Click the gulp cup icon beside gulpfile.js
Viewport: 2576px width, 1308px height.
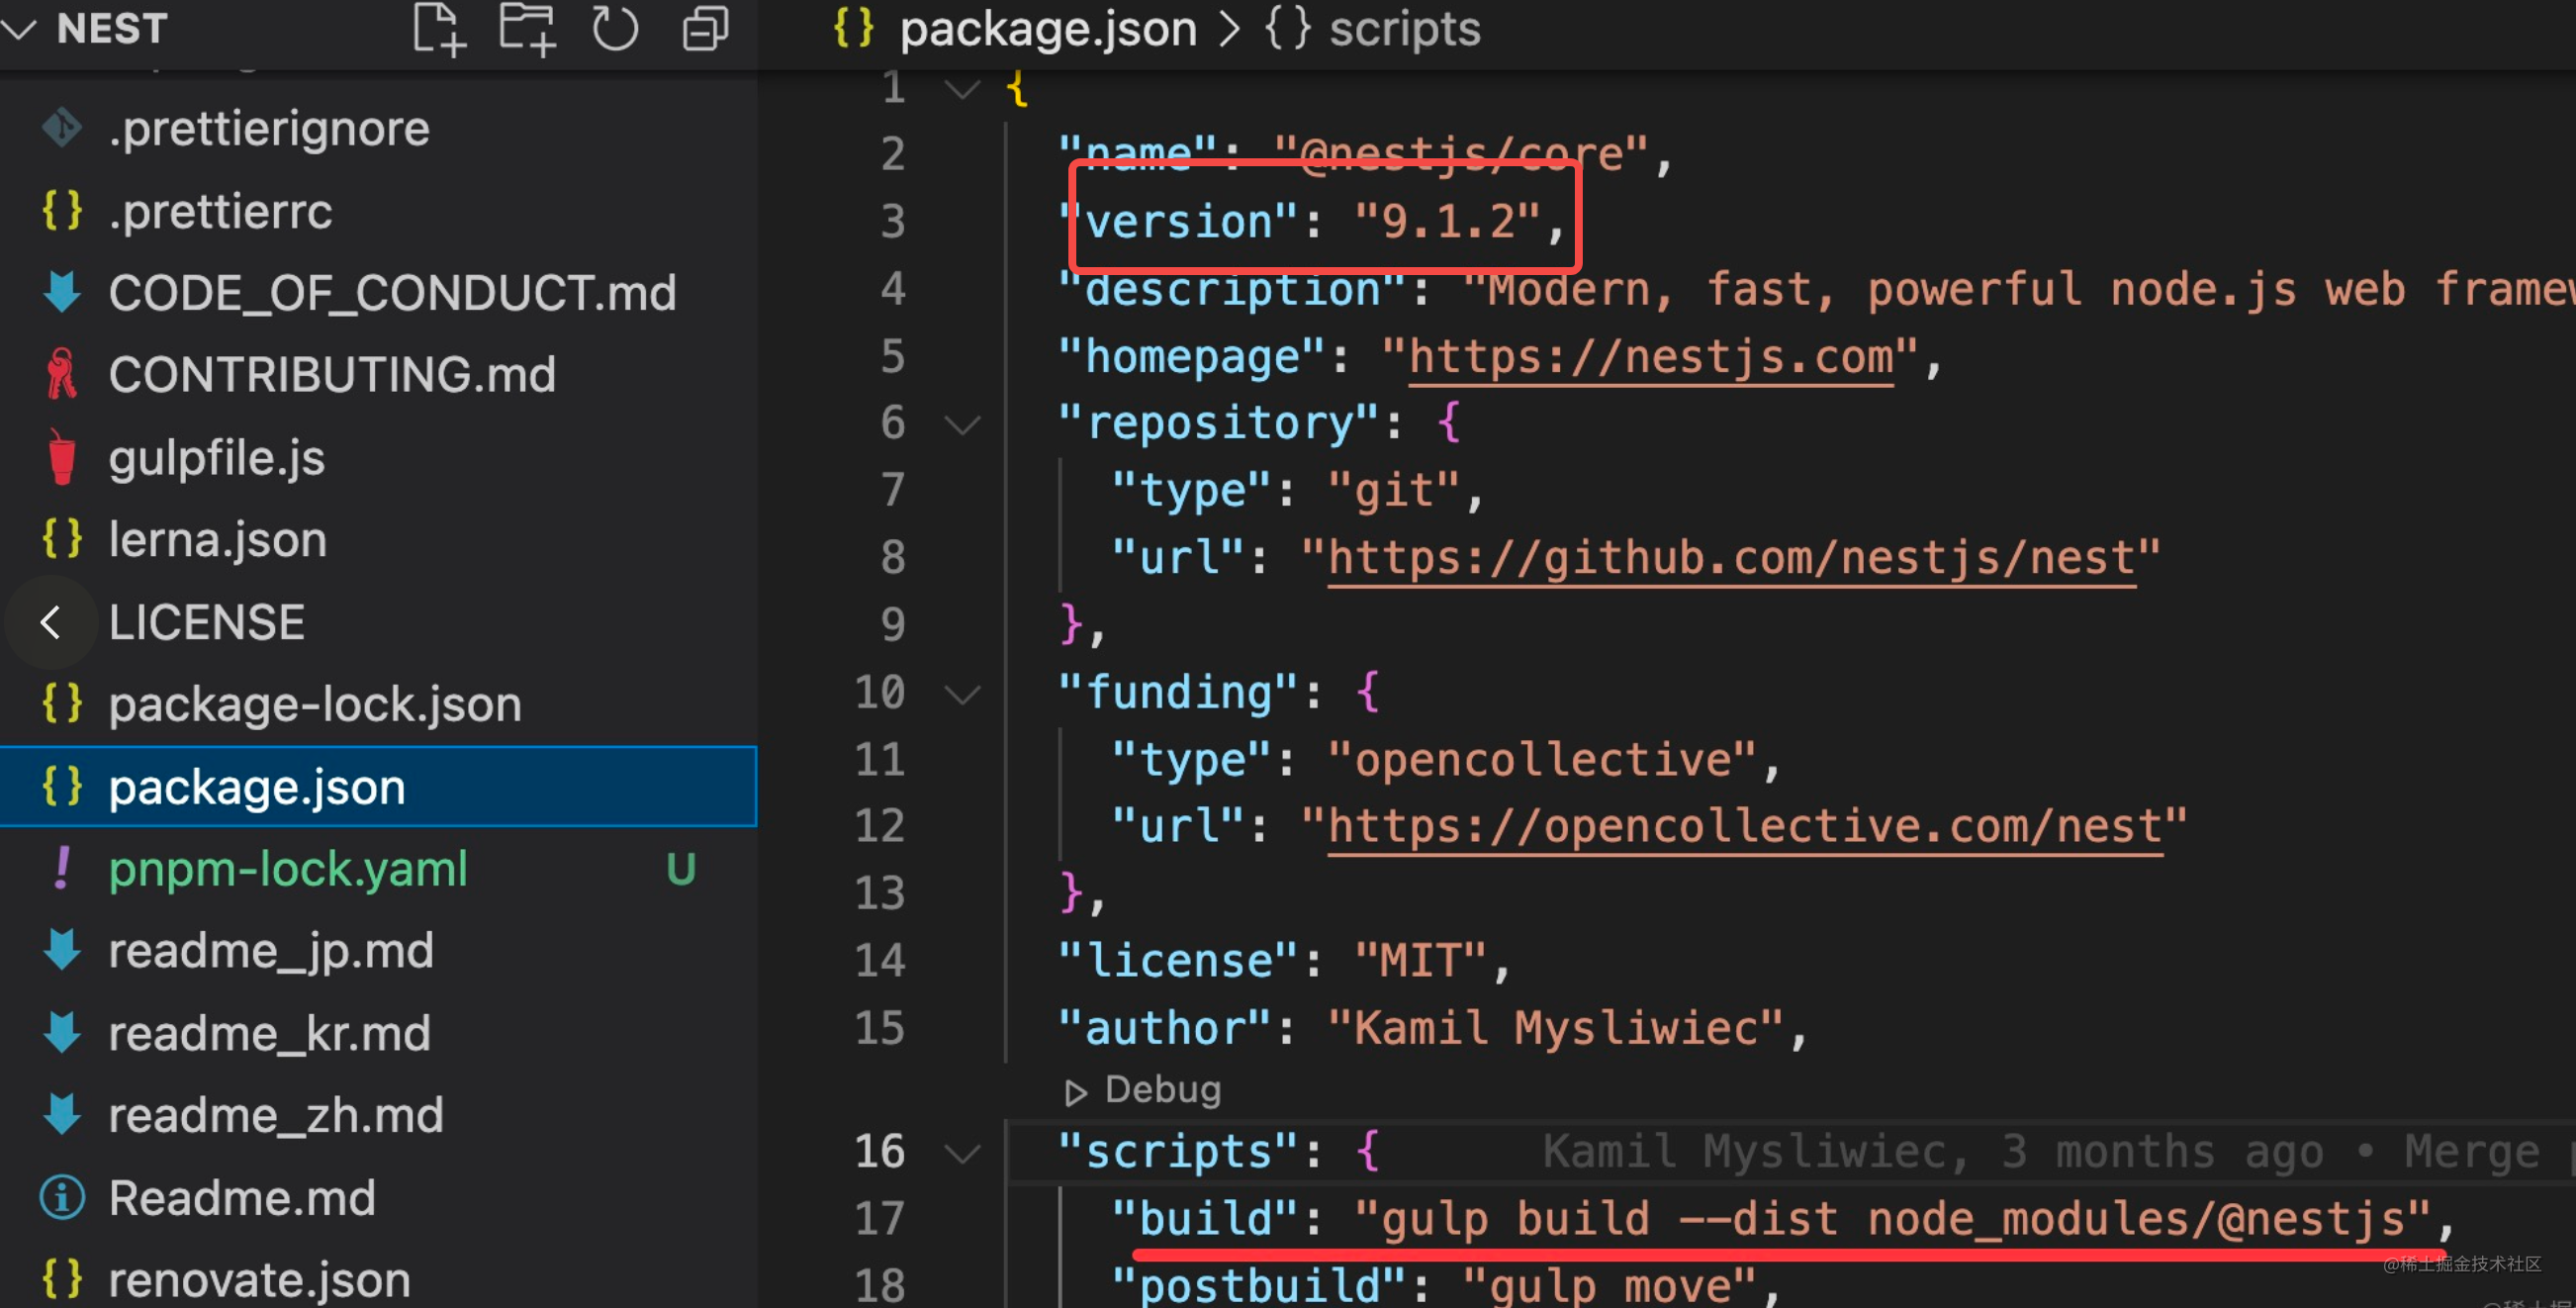[62, 457]
